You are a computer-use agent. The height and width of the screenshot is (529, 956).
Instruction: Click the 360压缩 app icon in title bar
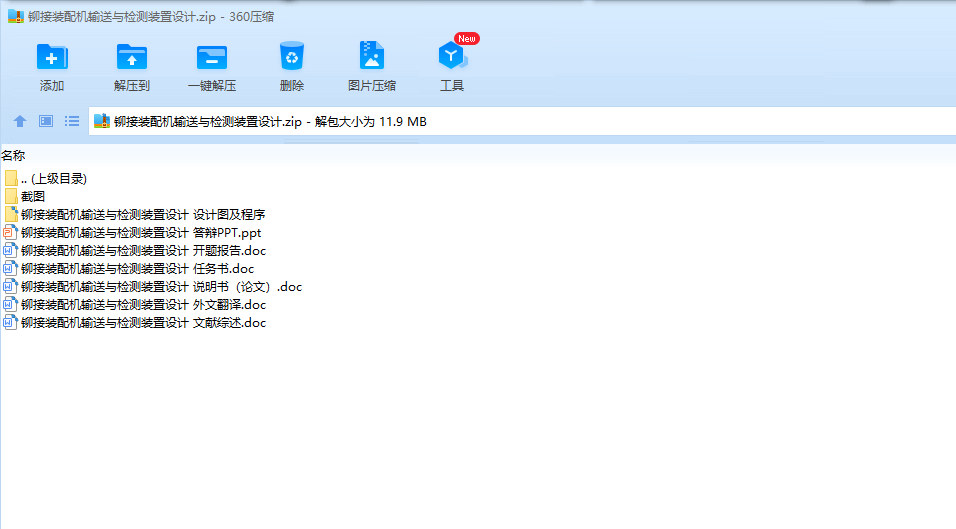[16, 16]
